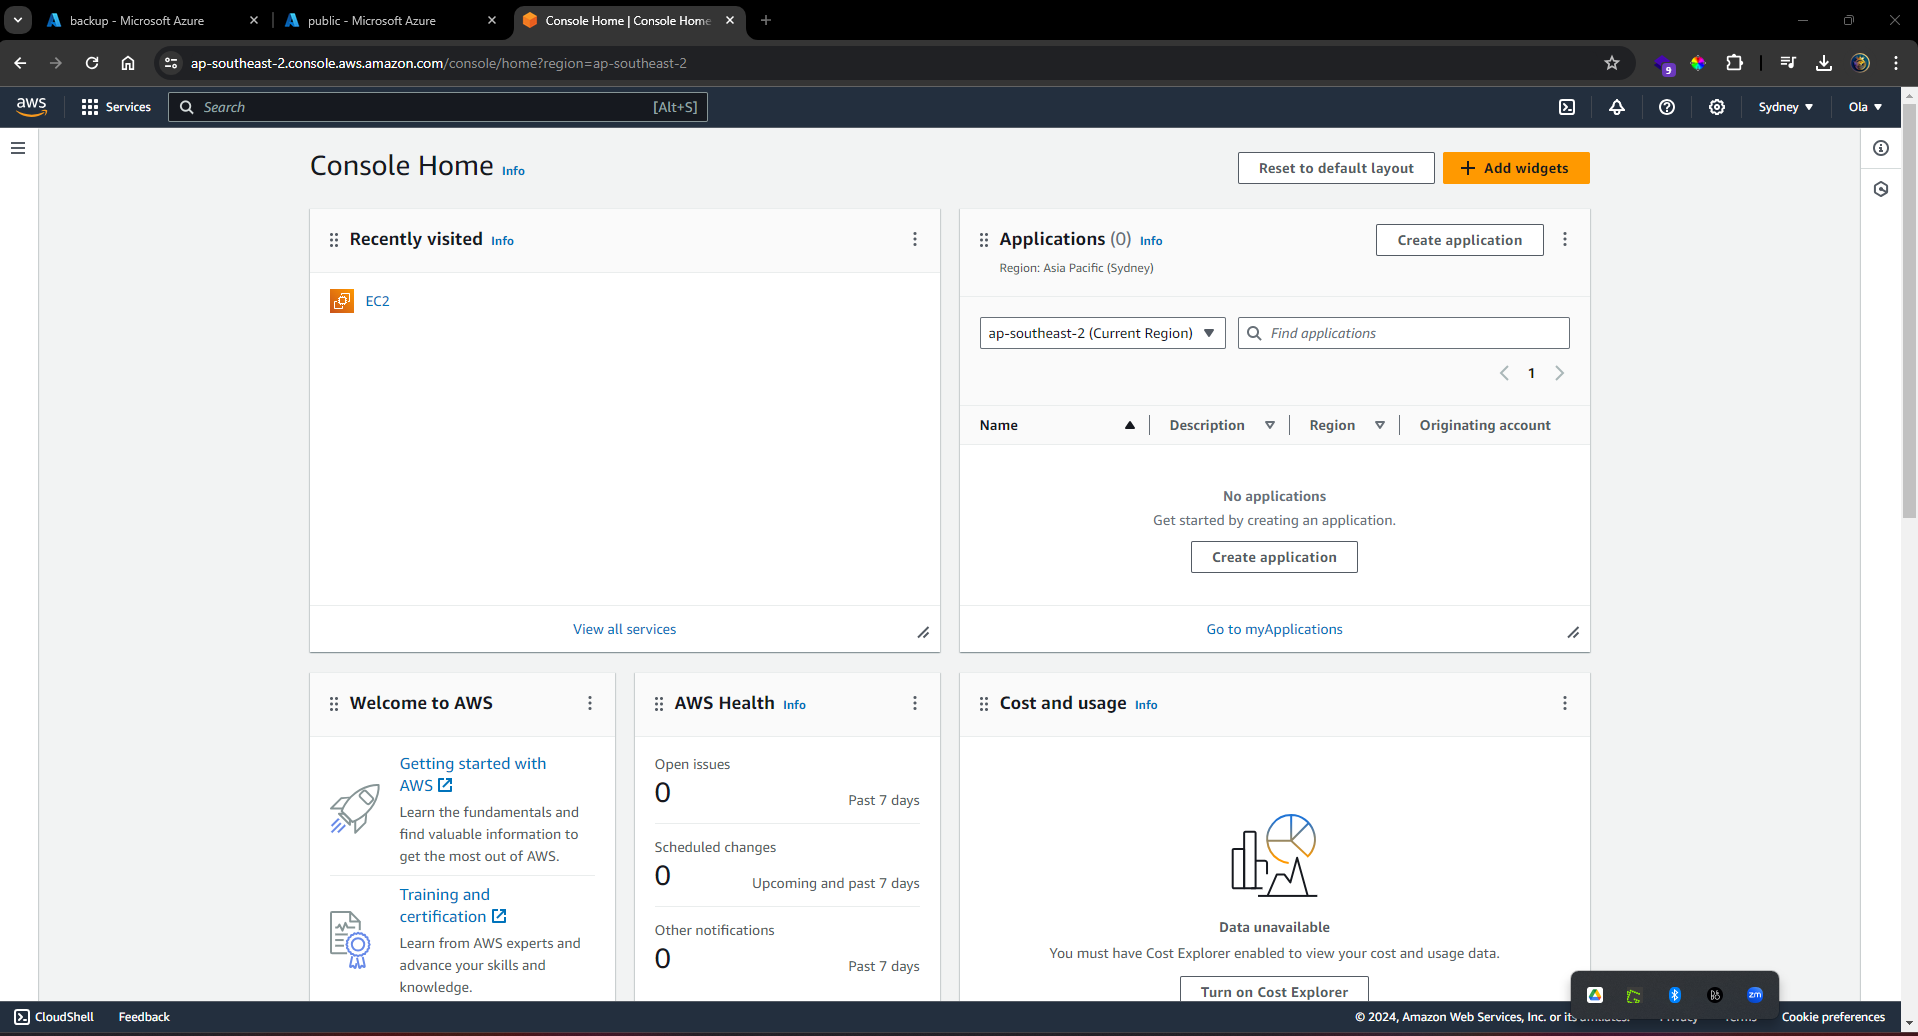The width and height of the screenshot is (1918, 1036).
Task: Open the browser home page button
Action: click(x=128, y=63)
